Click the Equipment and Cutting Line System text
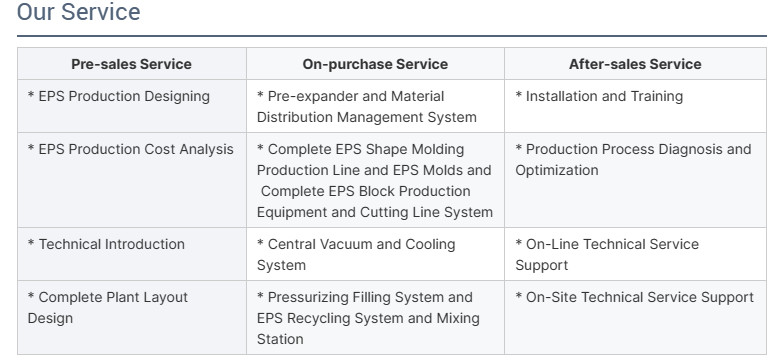 [x=375, y=212]
